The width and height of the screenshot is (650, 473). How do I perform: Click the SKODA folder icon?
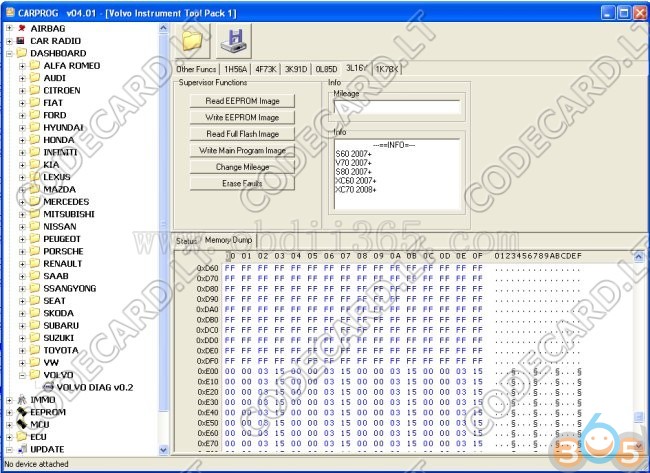pos(35,313)
